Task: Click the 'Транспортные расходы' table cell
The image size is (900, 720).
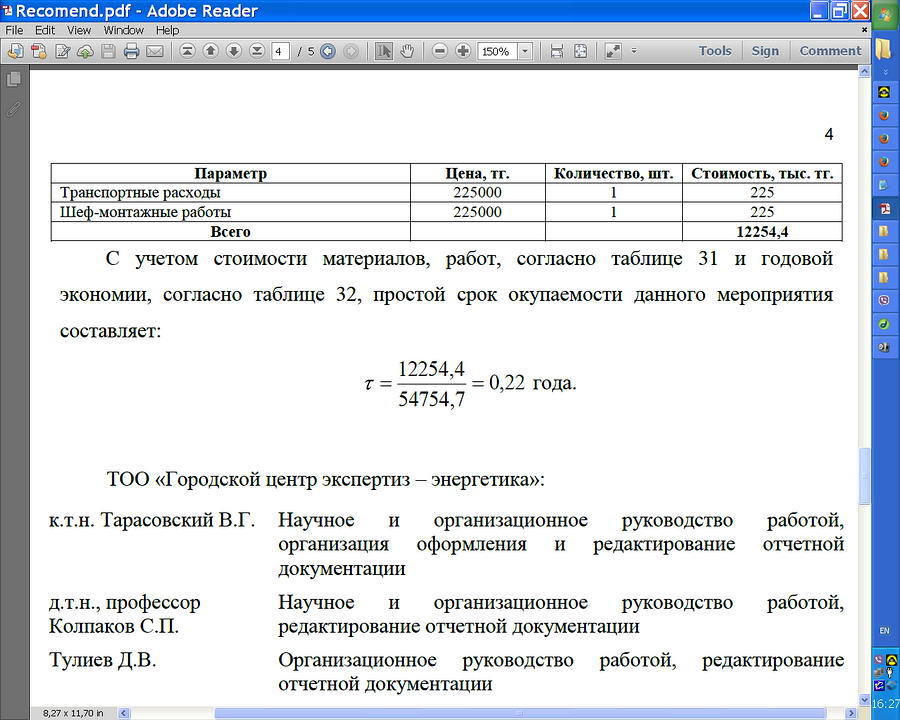Action: [x=231, y=192]
